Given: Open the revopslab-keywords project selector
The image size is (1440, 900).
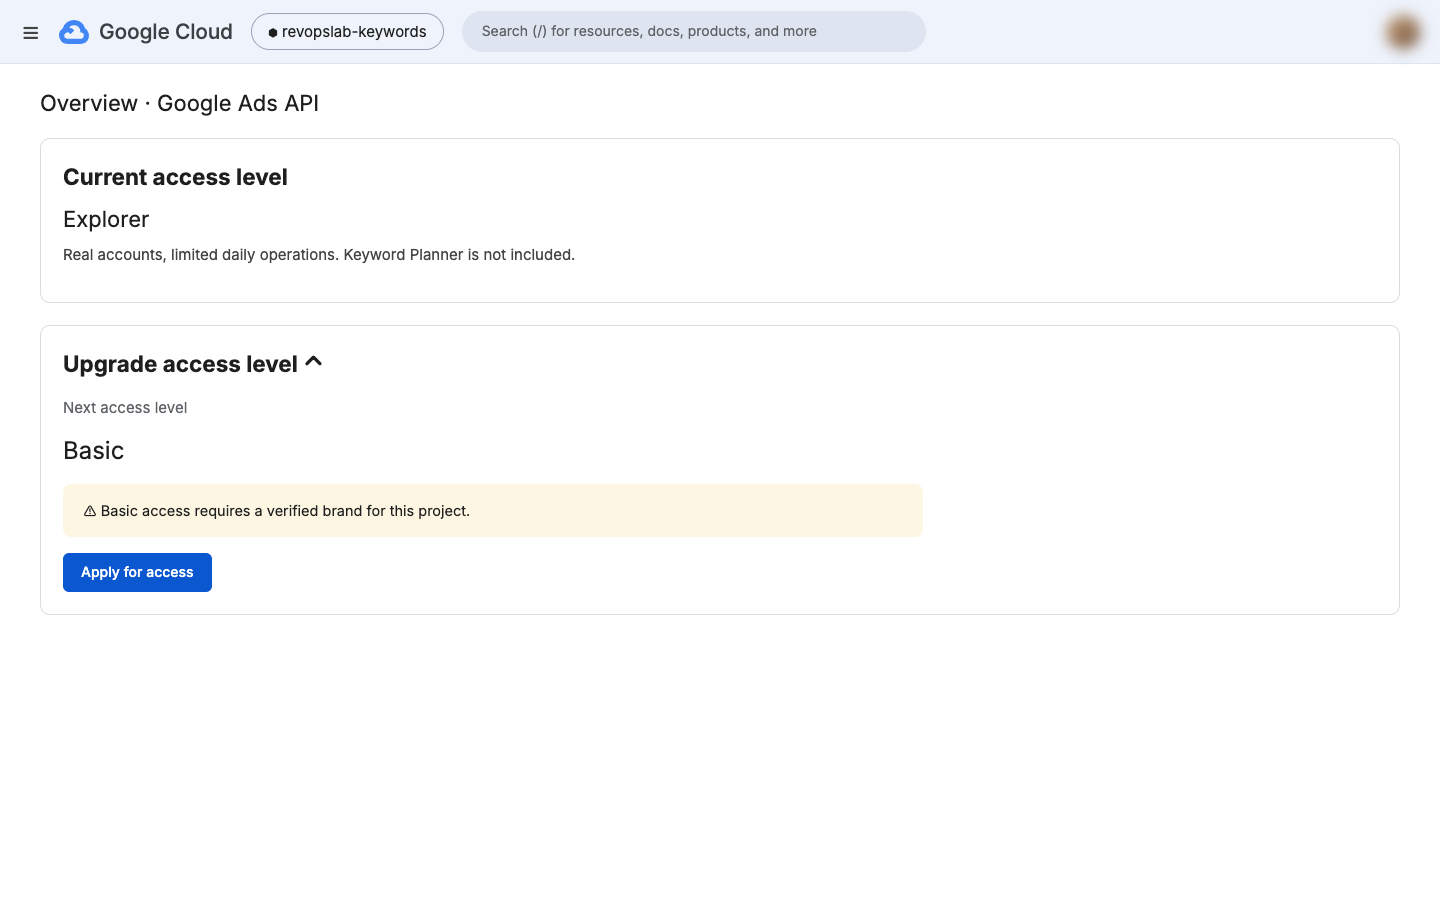Looking at the screenshot, I should [x=347, y=32].
